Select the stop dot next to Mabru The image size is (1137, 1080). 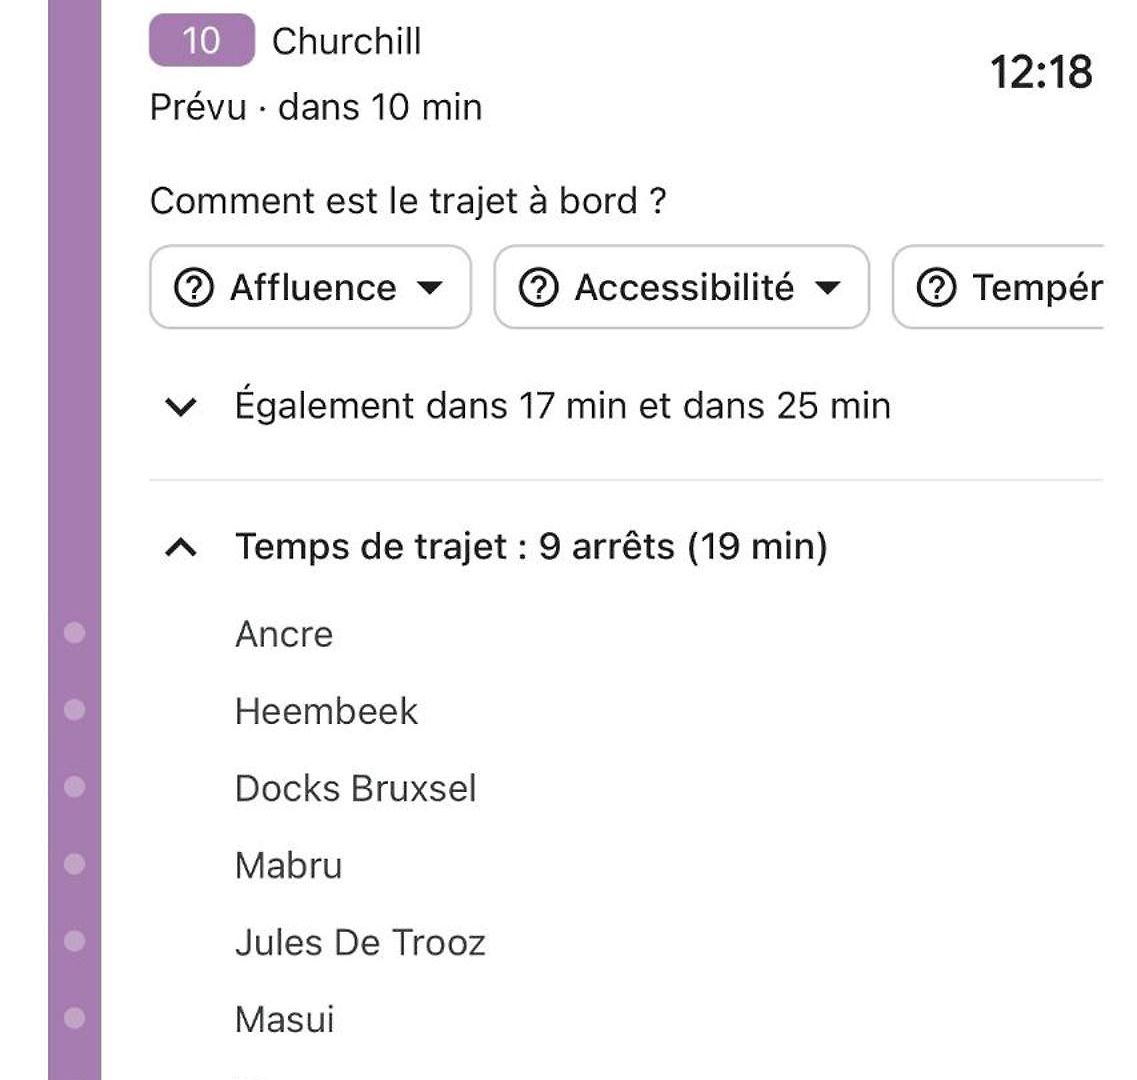coord(75,864)
